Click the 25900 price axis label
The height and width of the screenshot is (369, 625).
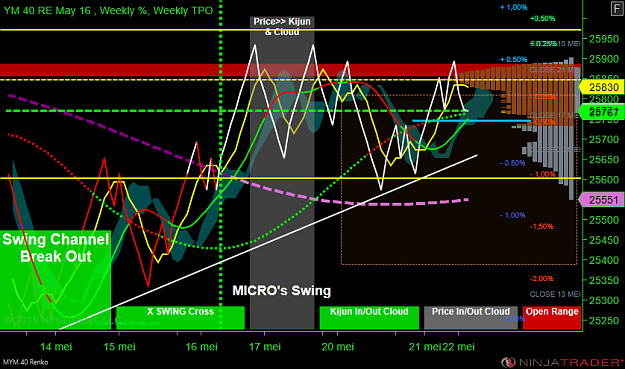604,59
